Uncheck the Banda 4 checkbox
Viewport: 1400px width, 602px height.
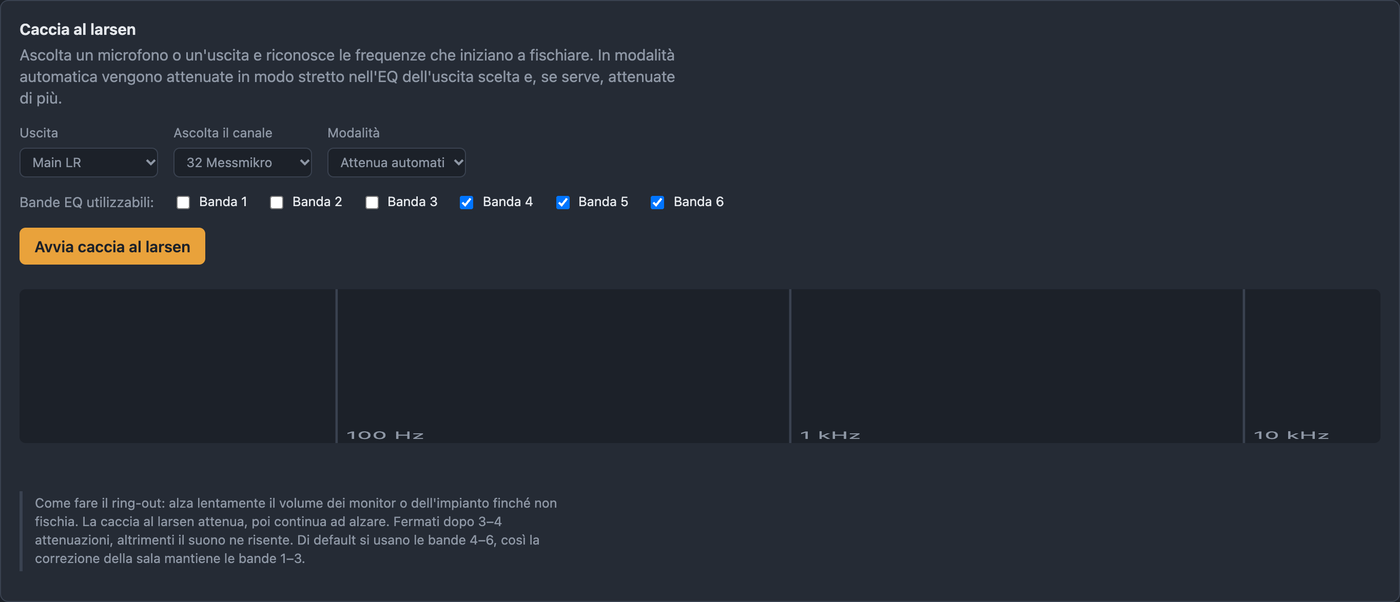[467, 202]
